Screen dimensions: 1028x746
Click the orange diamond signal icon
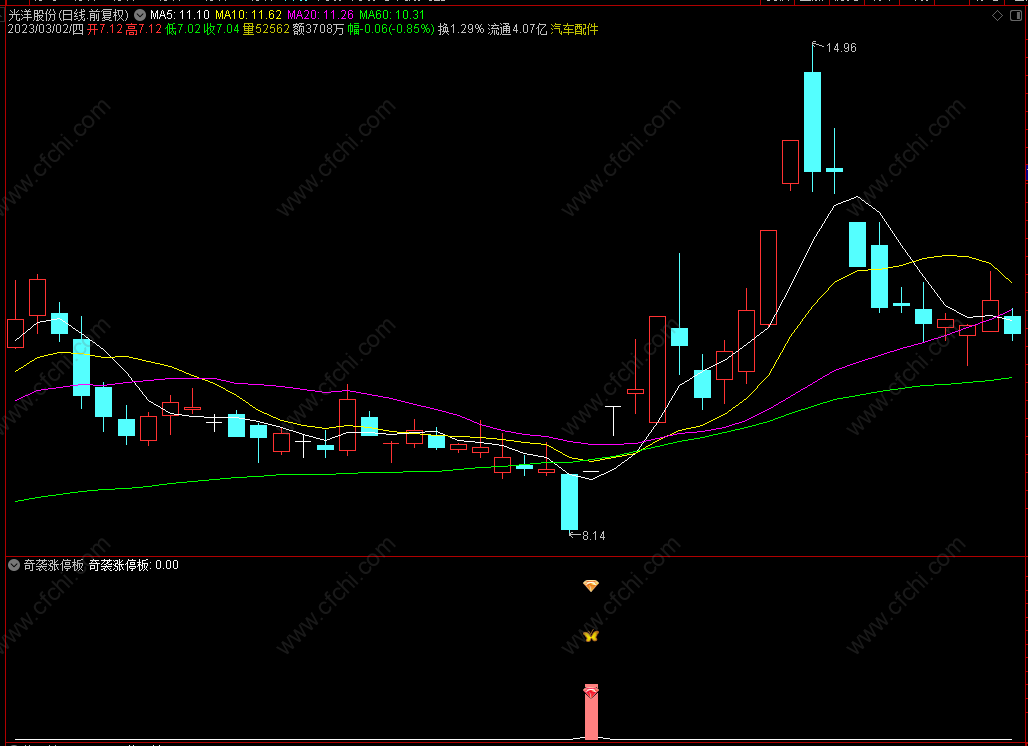[x=591, y=585]
